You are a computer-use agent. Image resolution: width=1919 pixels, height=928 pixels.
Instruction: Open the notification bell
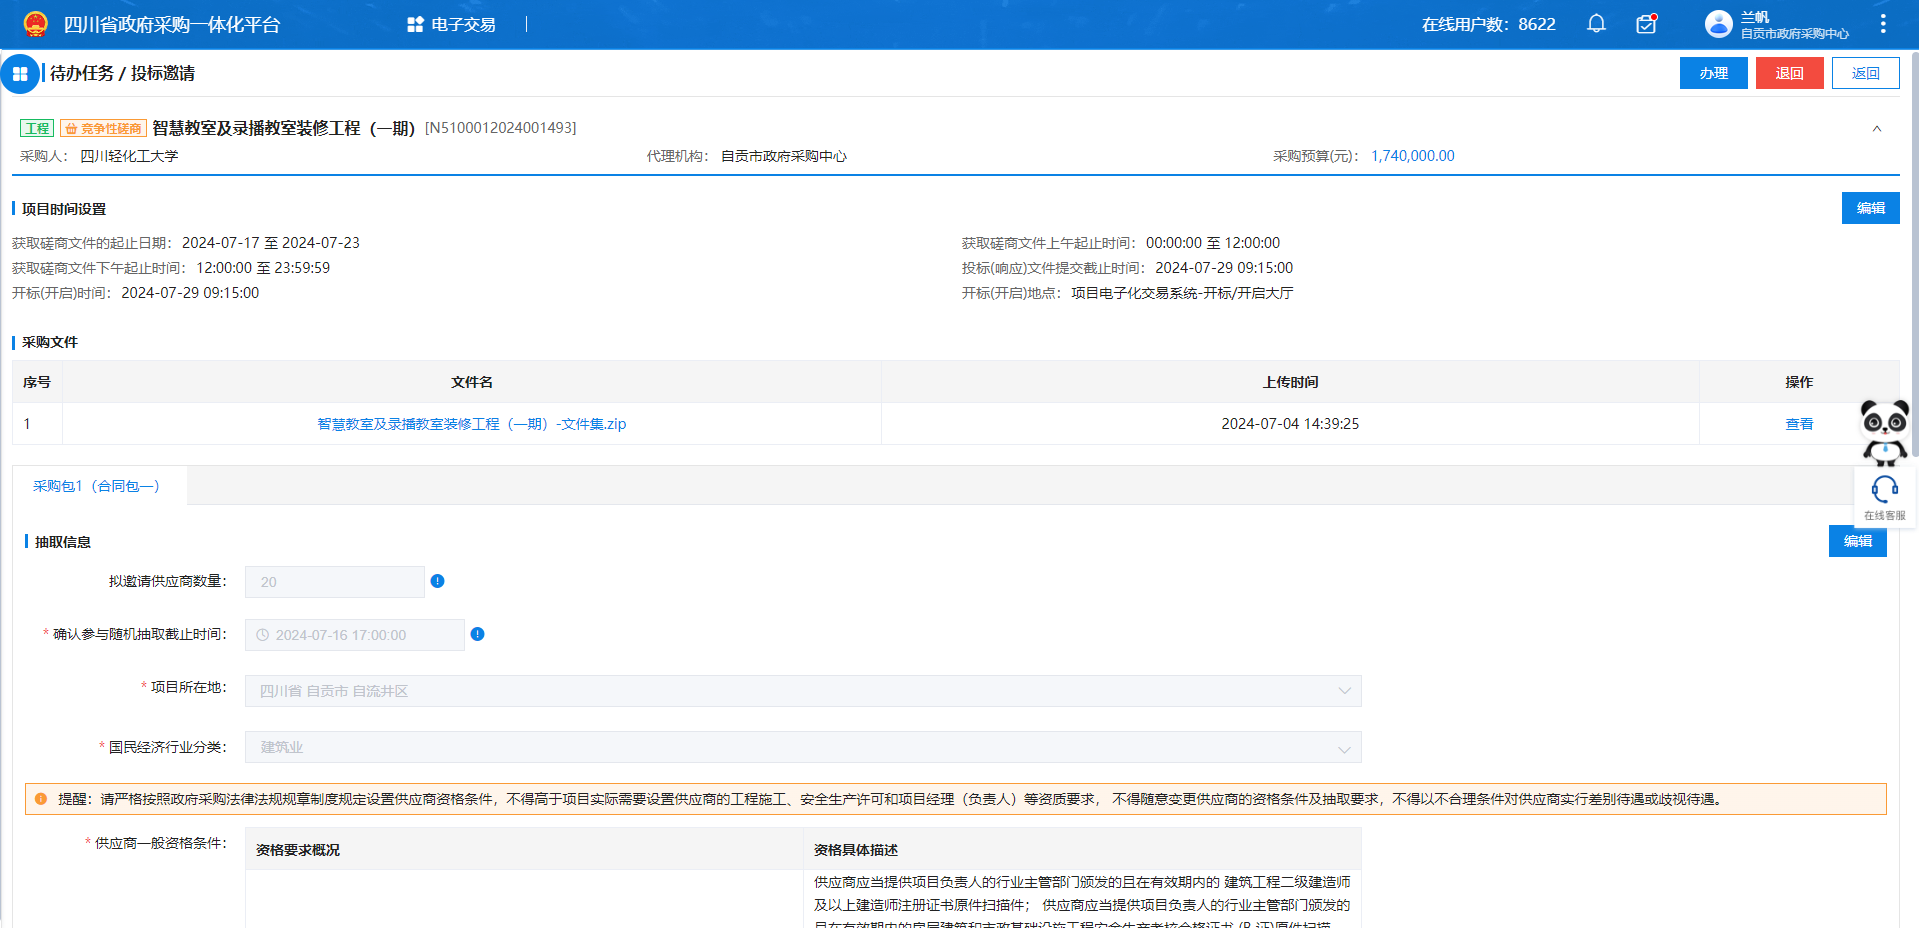pyautogui.click(x=1596, y=24)
